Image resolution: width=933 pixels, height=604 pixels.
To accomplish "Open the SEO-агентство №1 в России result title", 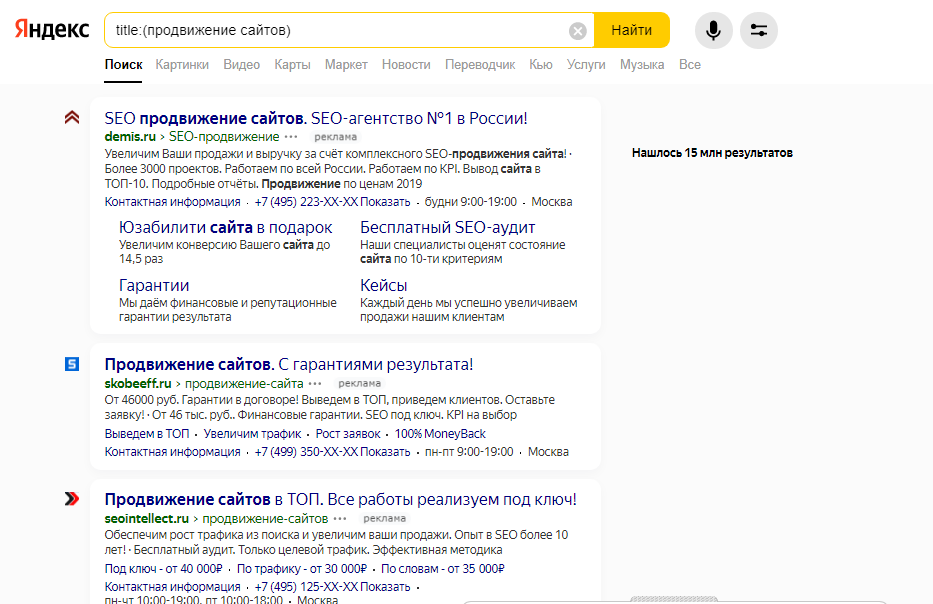I will [316, 118].
